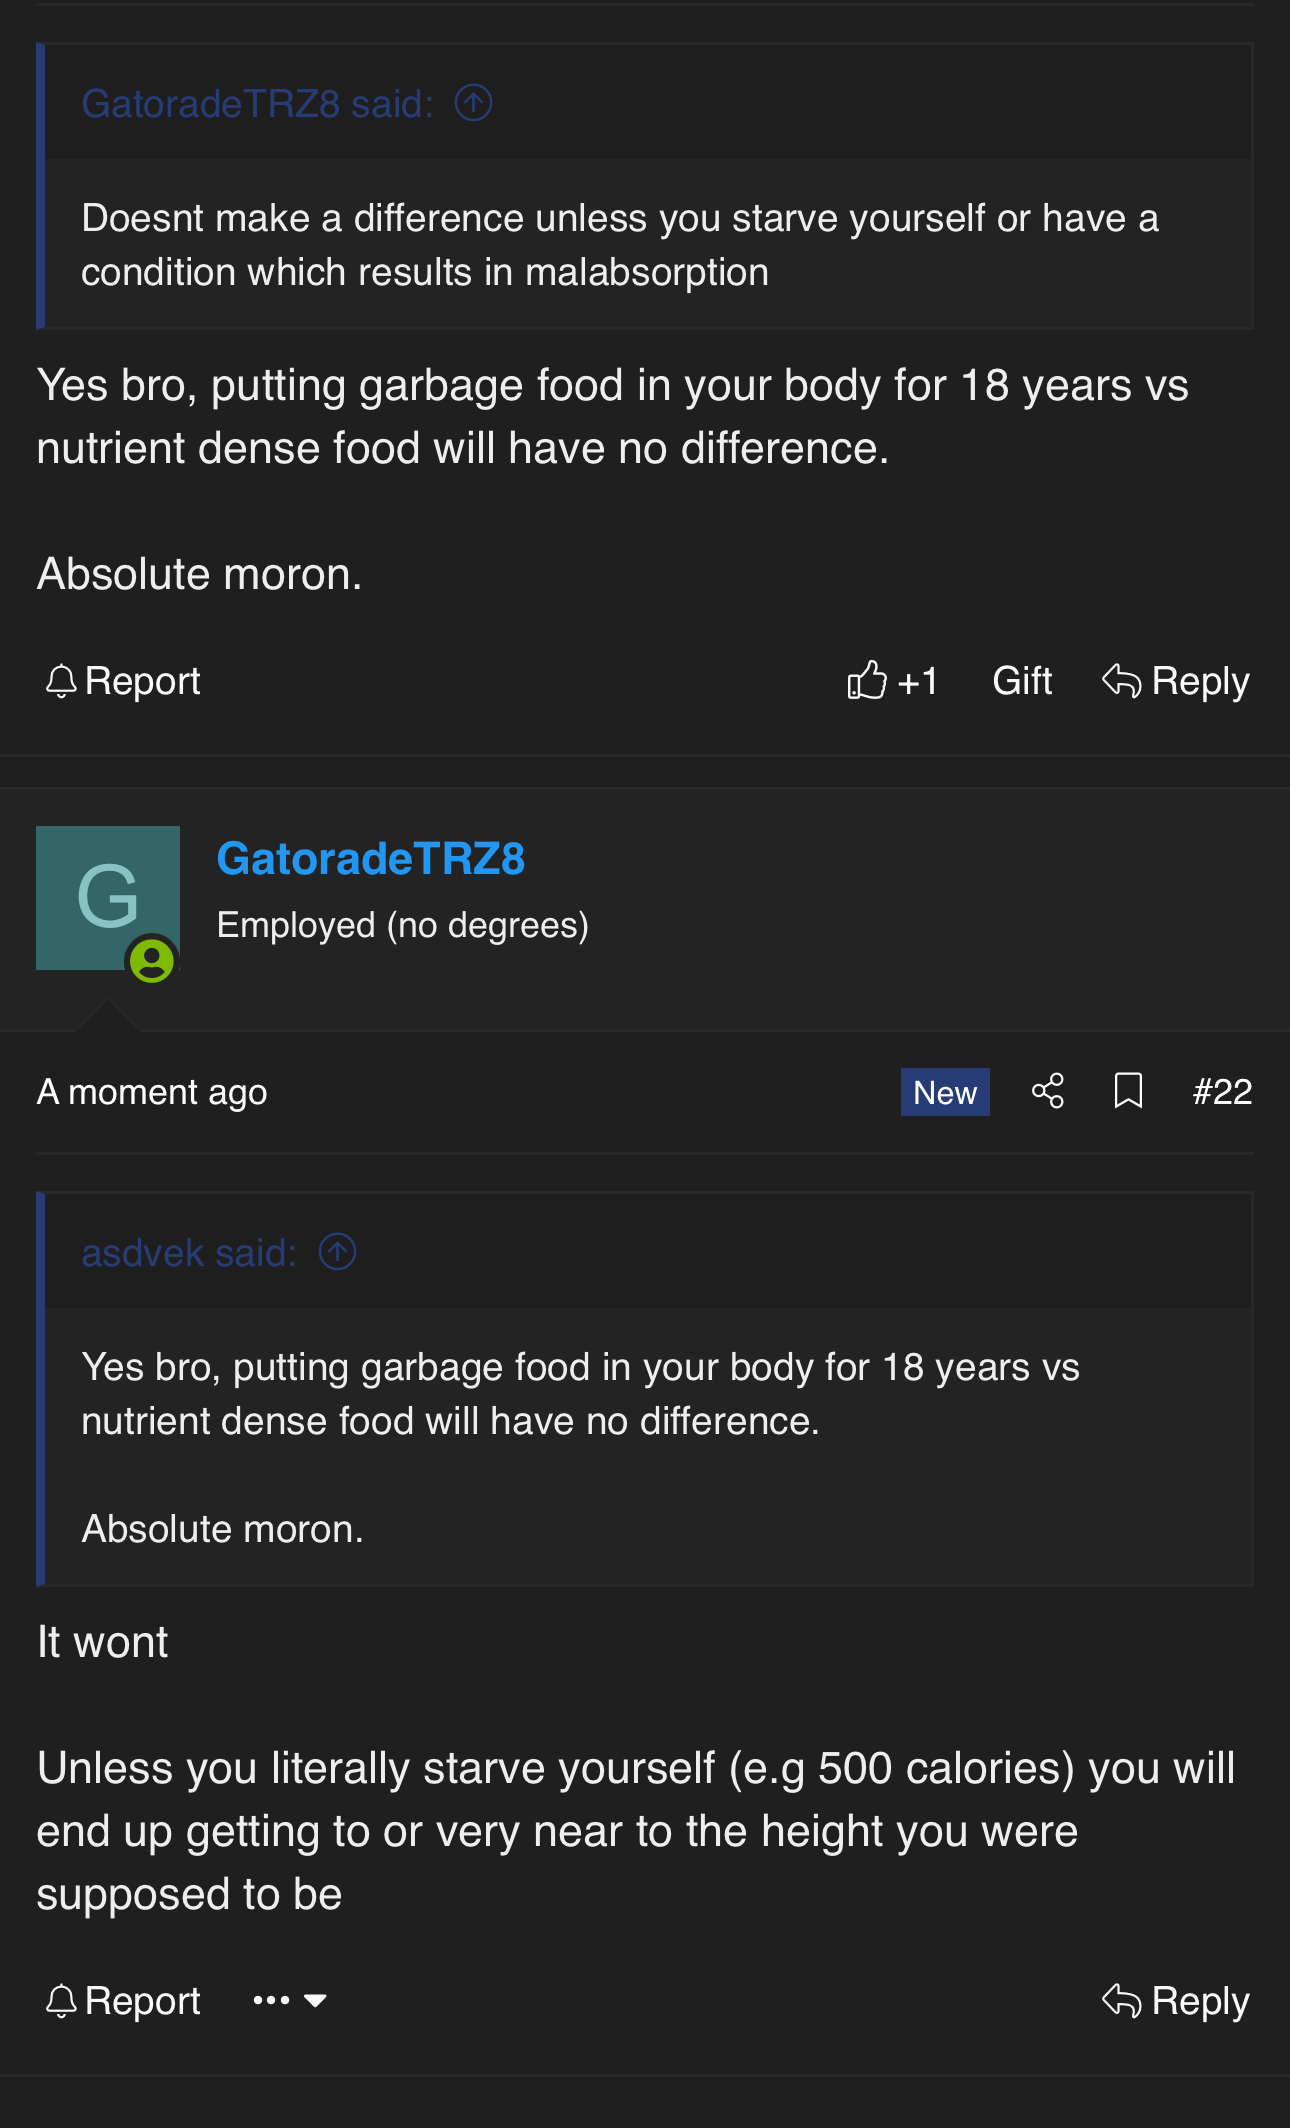Open the GatoradeTRZ8 profile link
Viewport: 1290px width, 2128px height.
click(371, 859)
